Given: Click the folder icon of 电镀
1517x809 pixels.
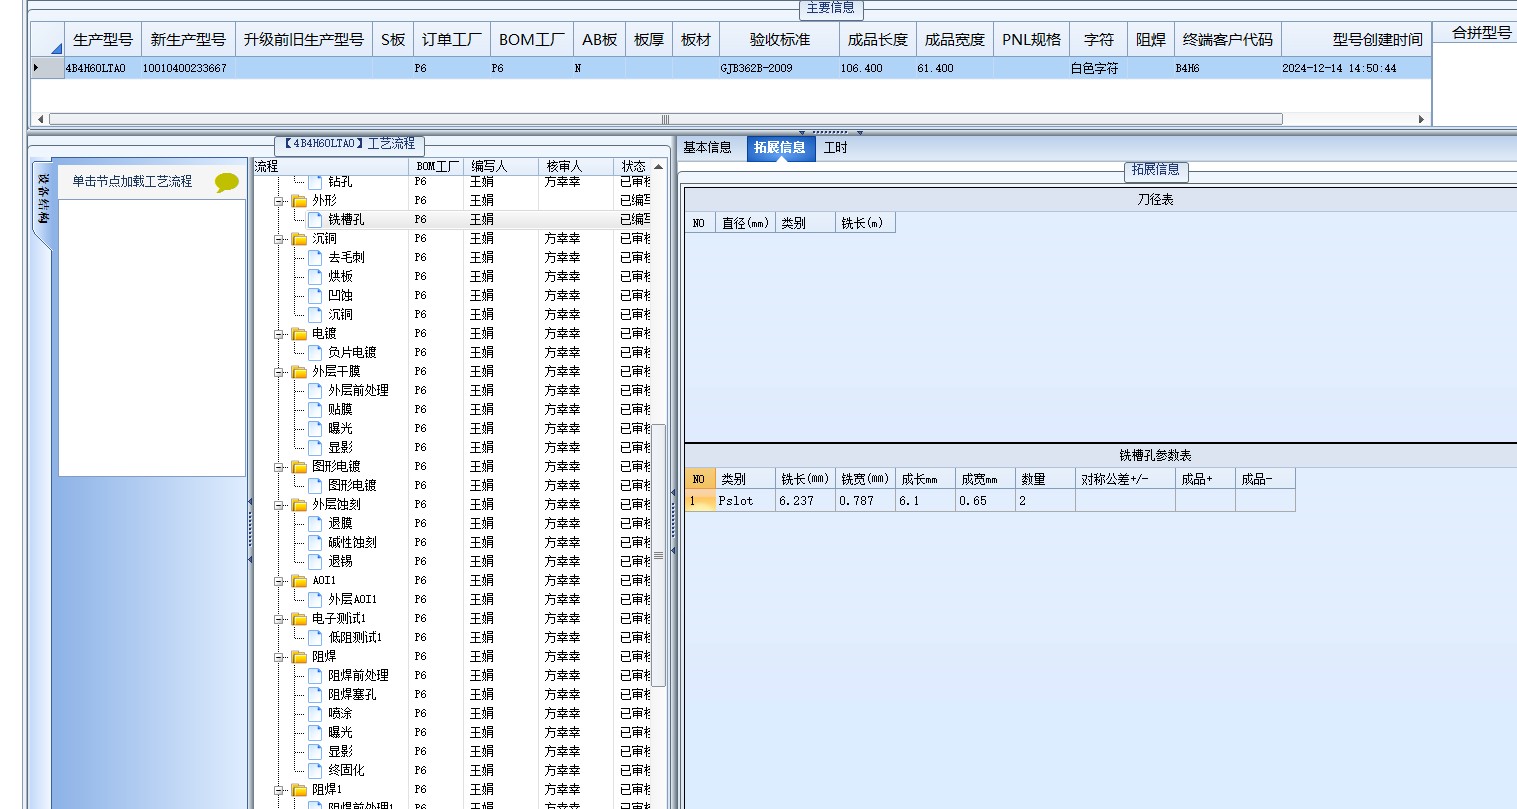Looking at the screenshot, I should coord(299,334).
